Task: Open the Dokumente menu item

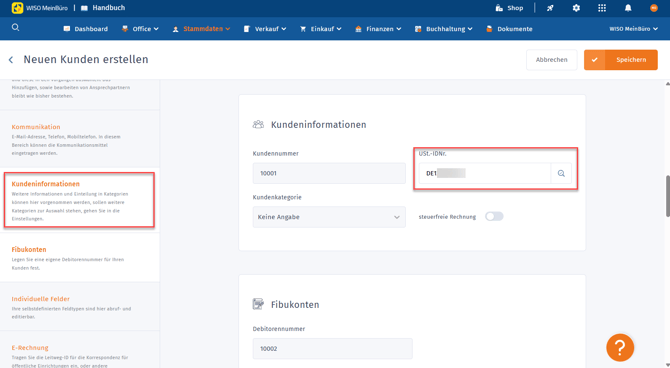Action: pyautogui.click(x=509, y=29)
